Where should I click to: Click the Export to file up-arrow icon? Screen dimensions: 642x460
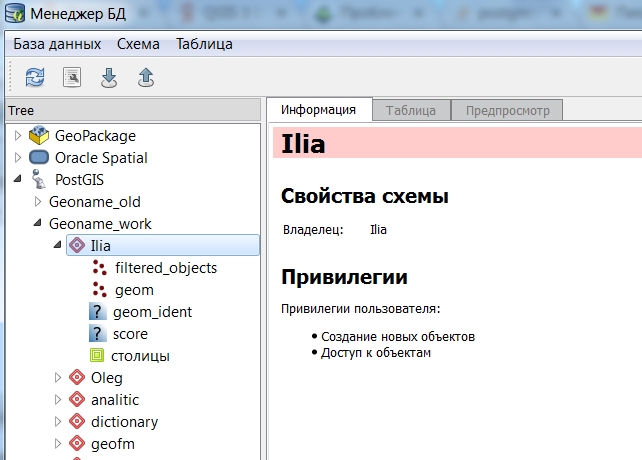pos(146,78)
